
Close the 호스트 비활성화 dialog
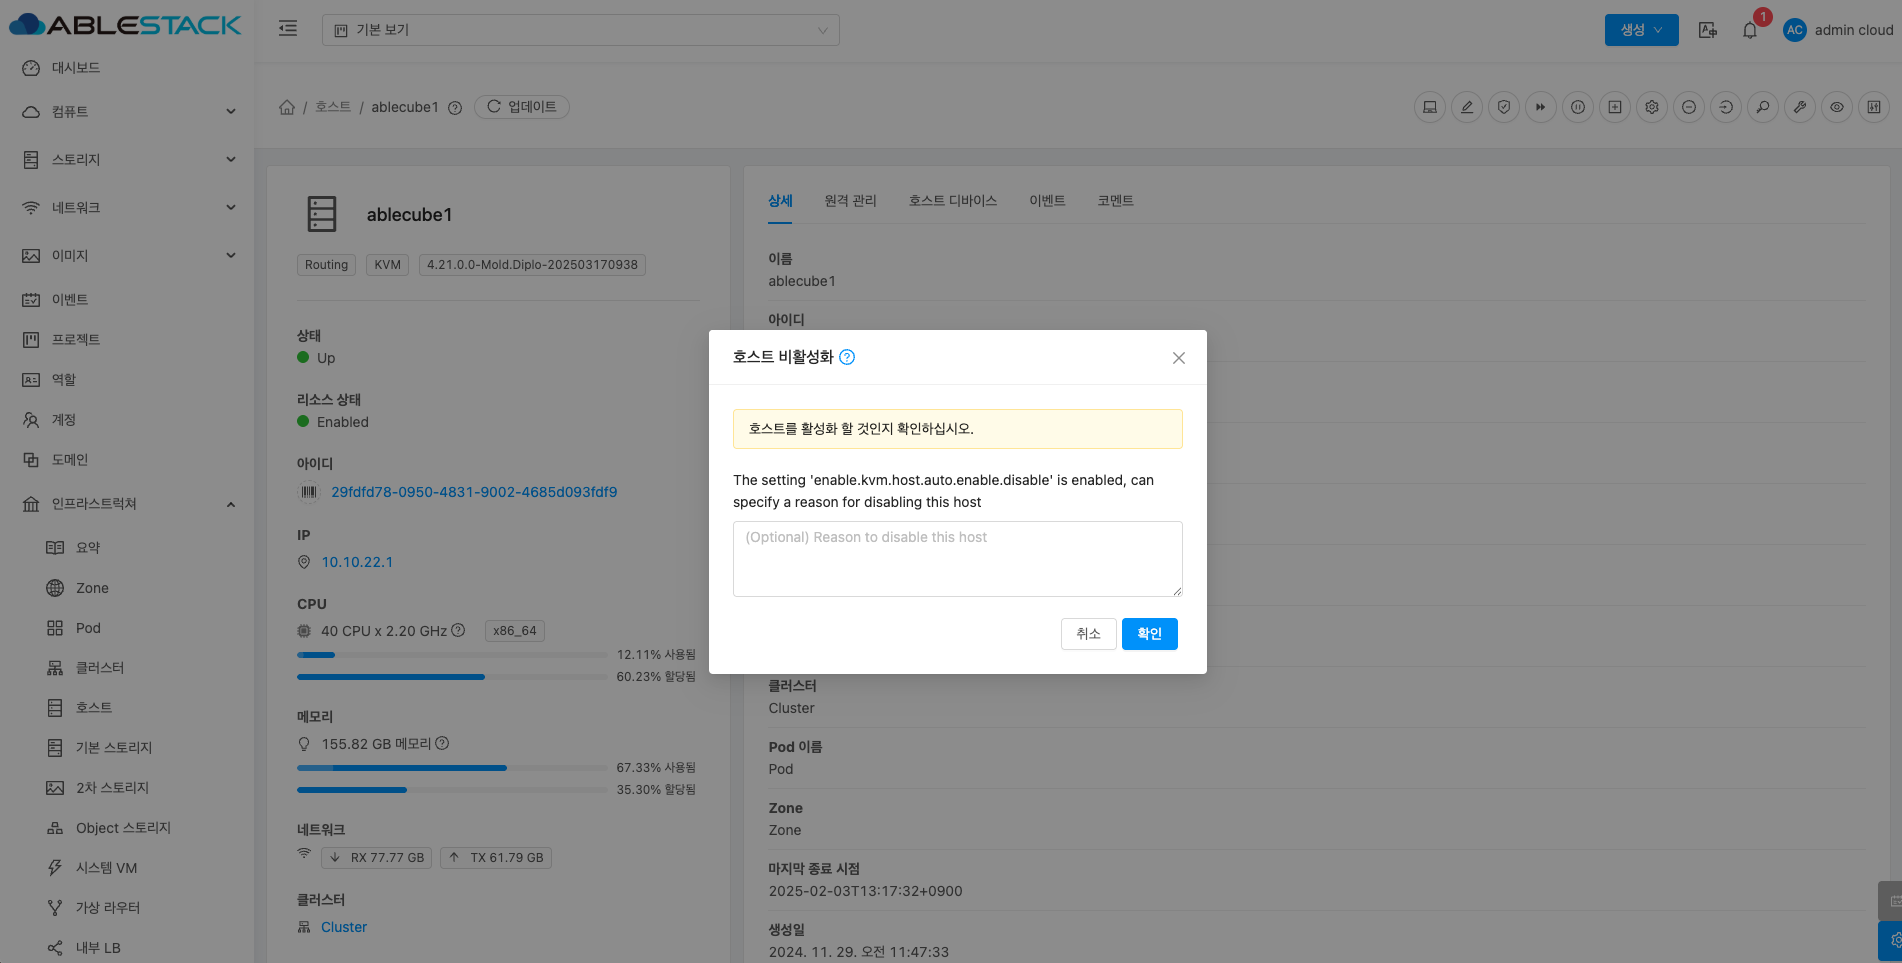tap(1178, 358)
